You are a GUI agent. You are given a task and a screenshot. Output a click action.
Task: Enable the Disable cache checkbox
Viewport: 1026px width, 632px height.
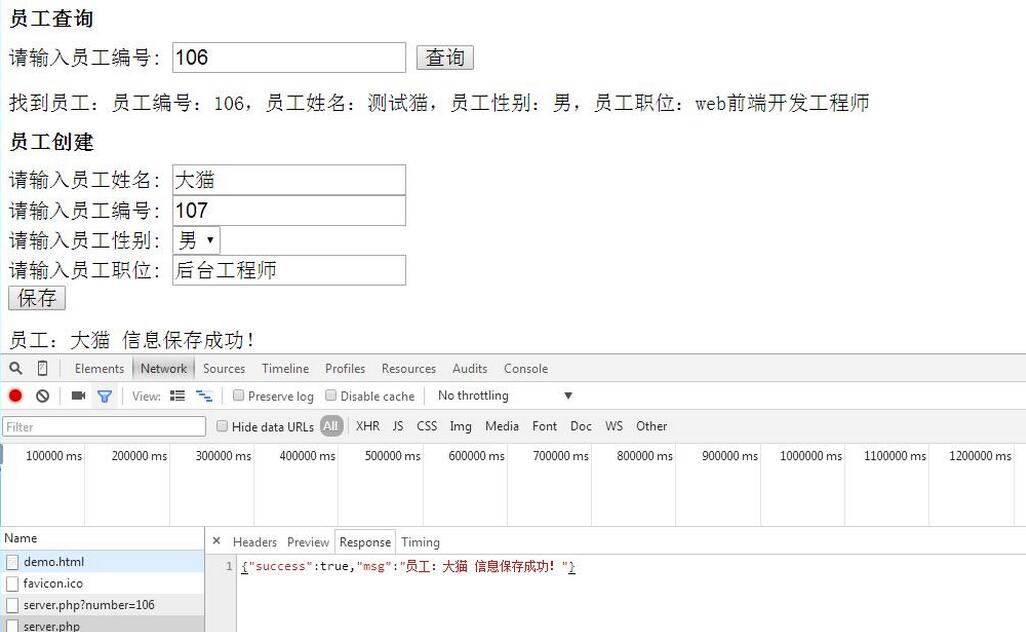pos(331,395)
